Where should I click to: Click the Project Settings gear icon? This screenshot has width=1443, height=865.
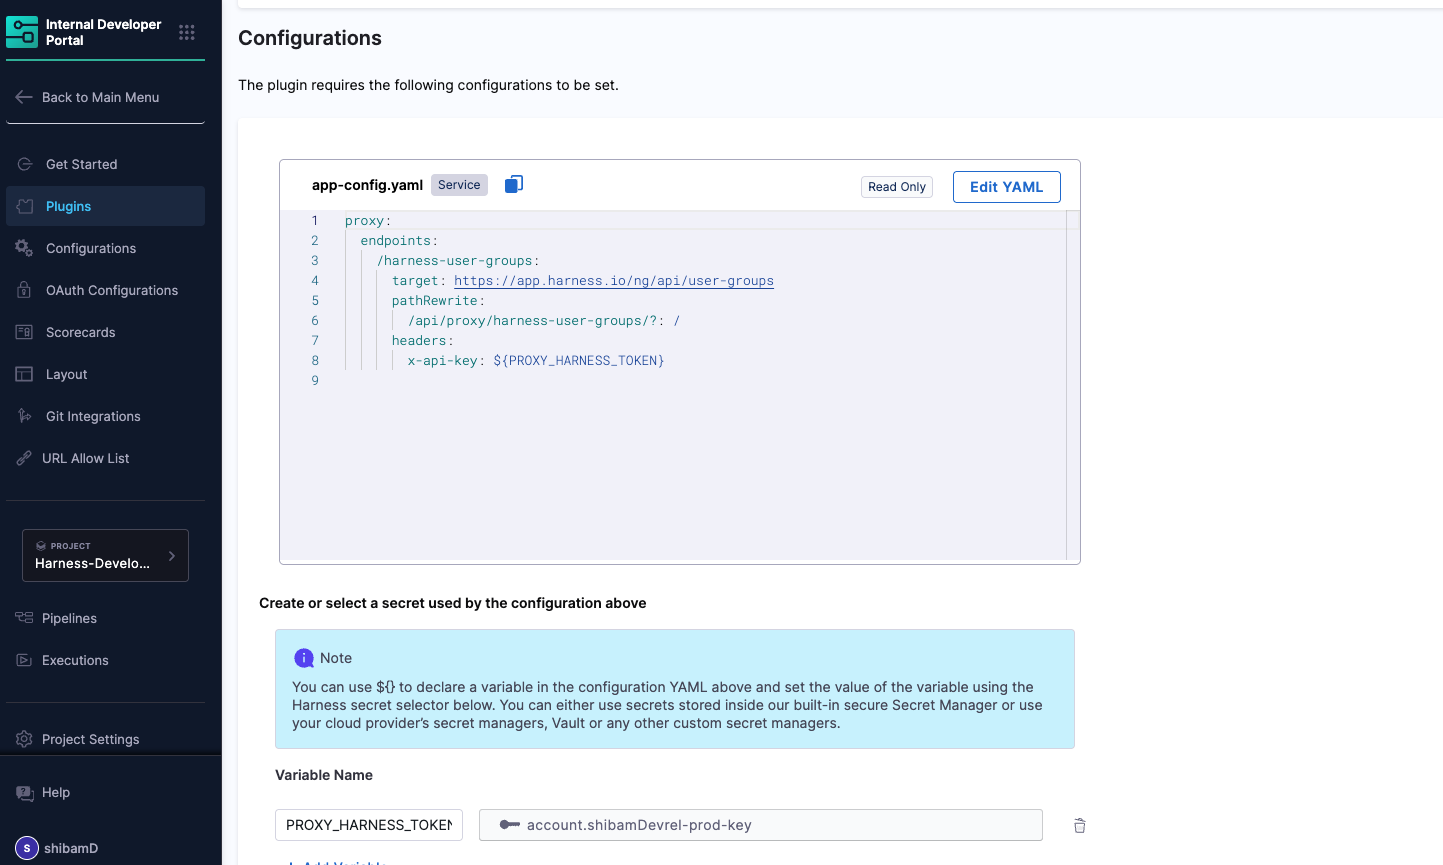tap(25, 739)
